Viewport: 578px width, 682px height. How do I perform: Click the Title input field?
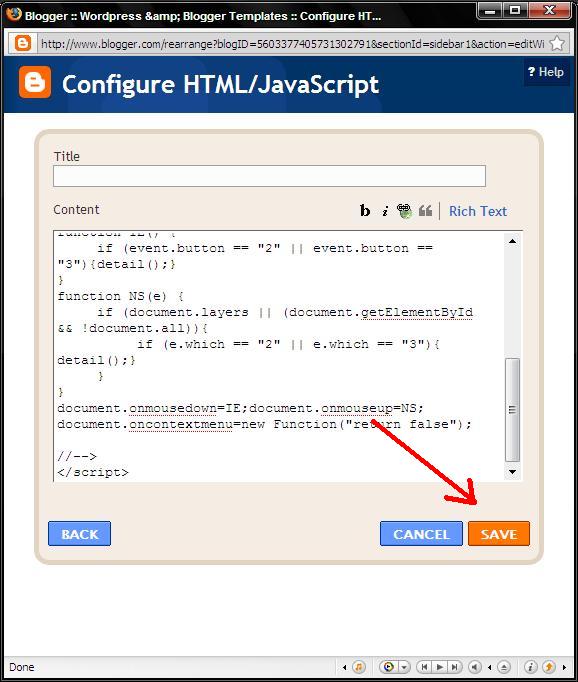[x=269, y=176]
